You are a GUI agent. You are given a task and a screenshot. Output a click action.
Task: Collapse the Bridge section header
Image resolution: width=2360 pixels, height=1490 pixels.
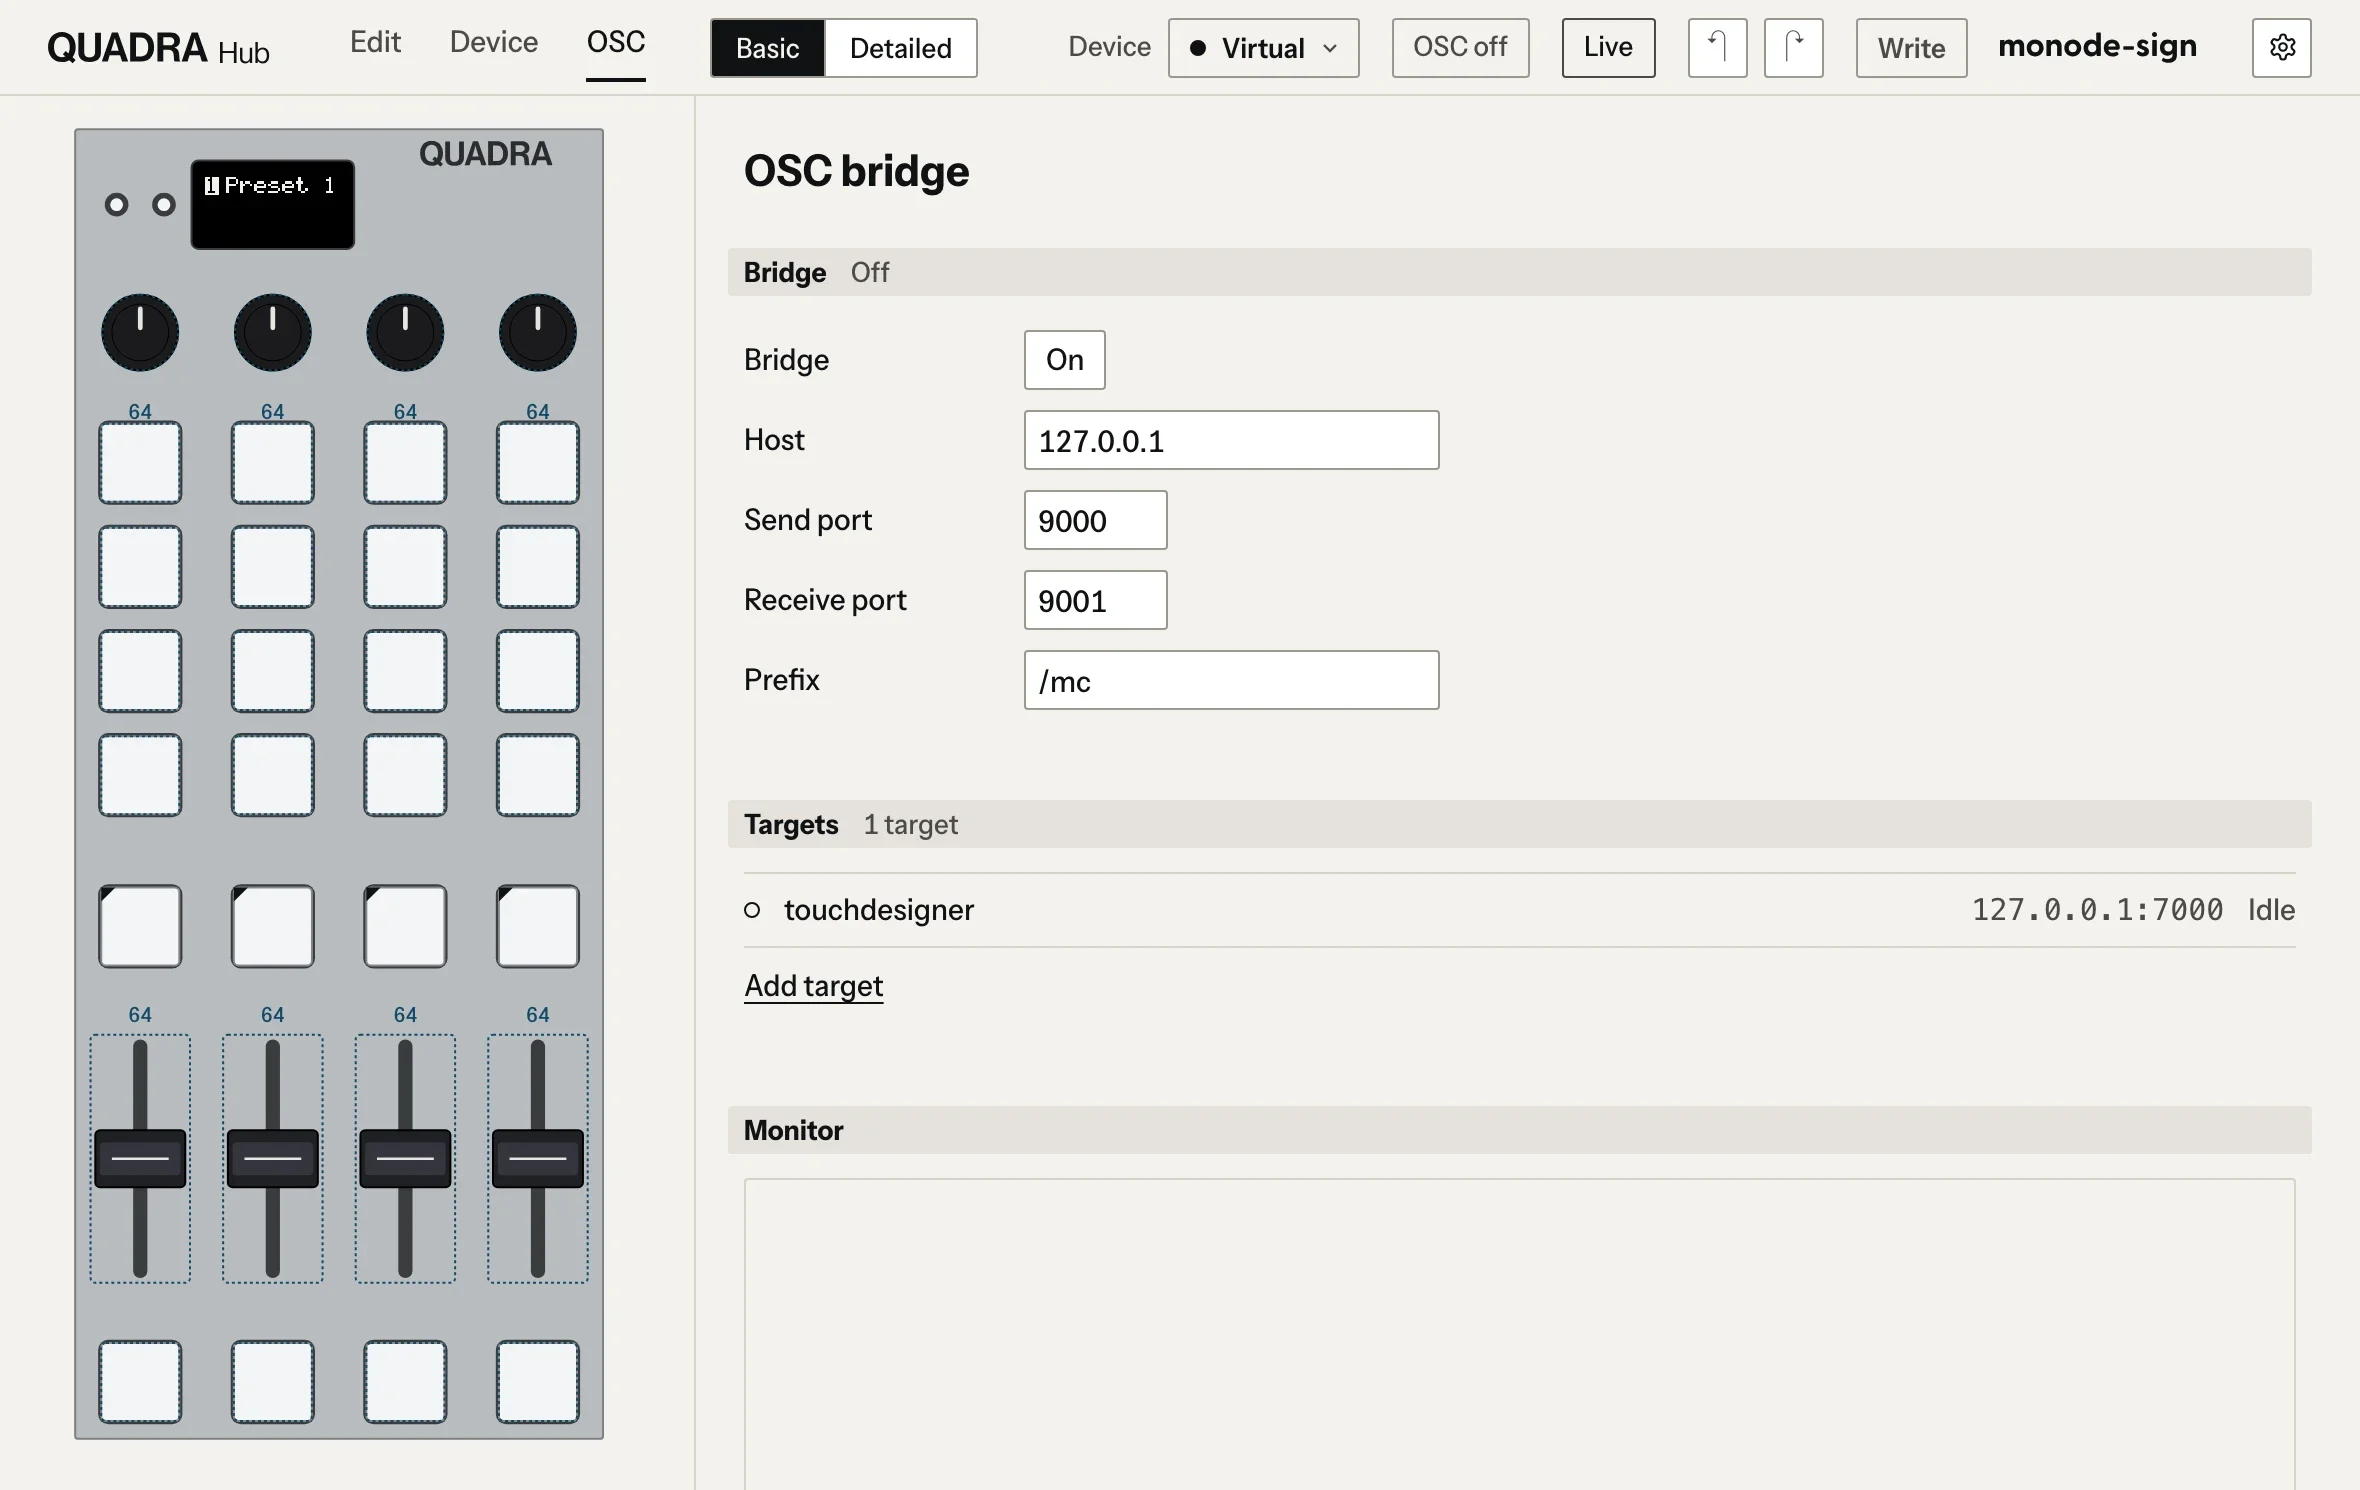1519,272
